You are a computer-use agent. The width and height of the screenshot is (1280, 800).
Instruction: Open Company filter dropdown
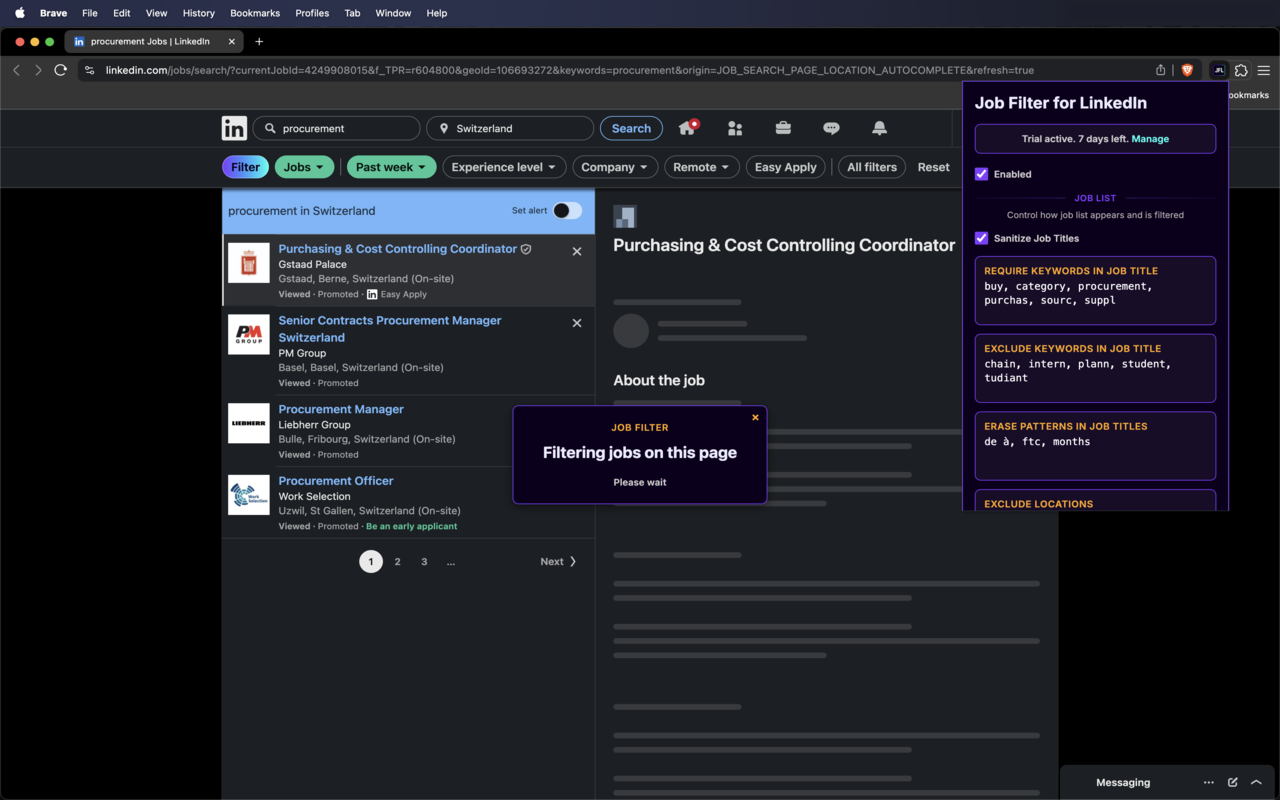(x=615, y=167)
